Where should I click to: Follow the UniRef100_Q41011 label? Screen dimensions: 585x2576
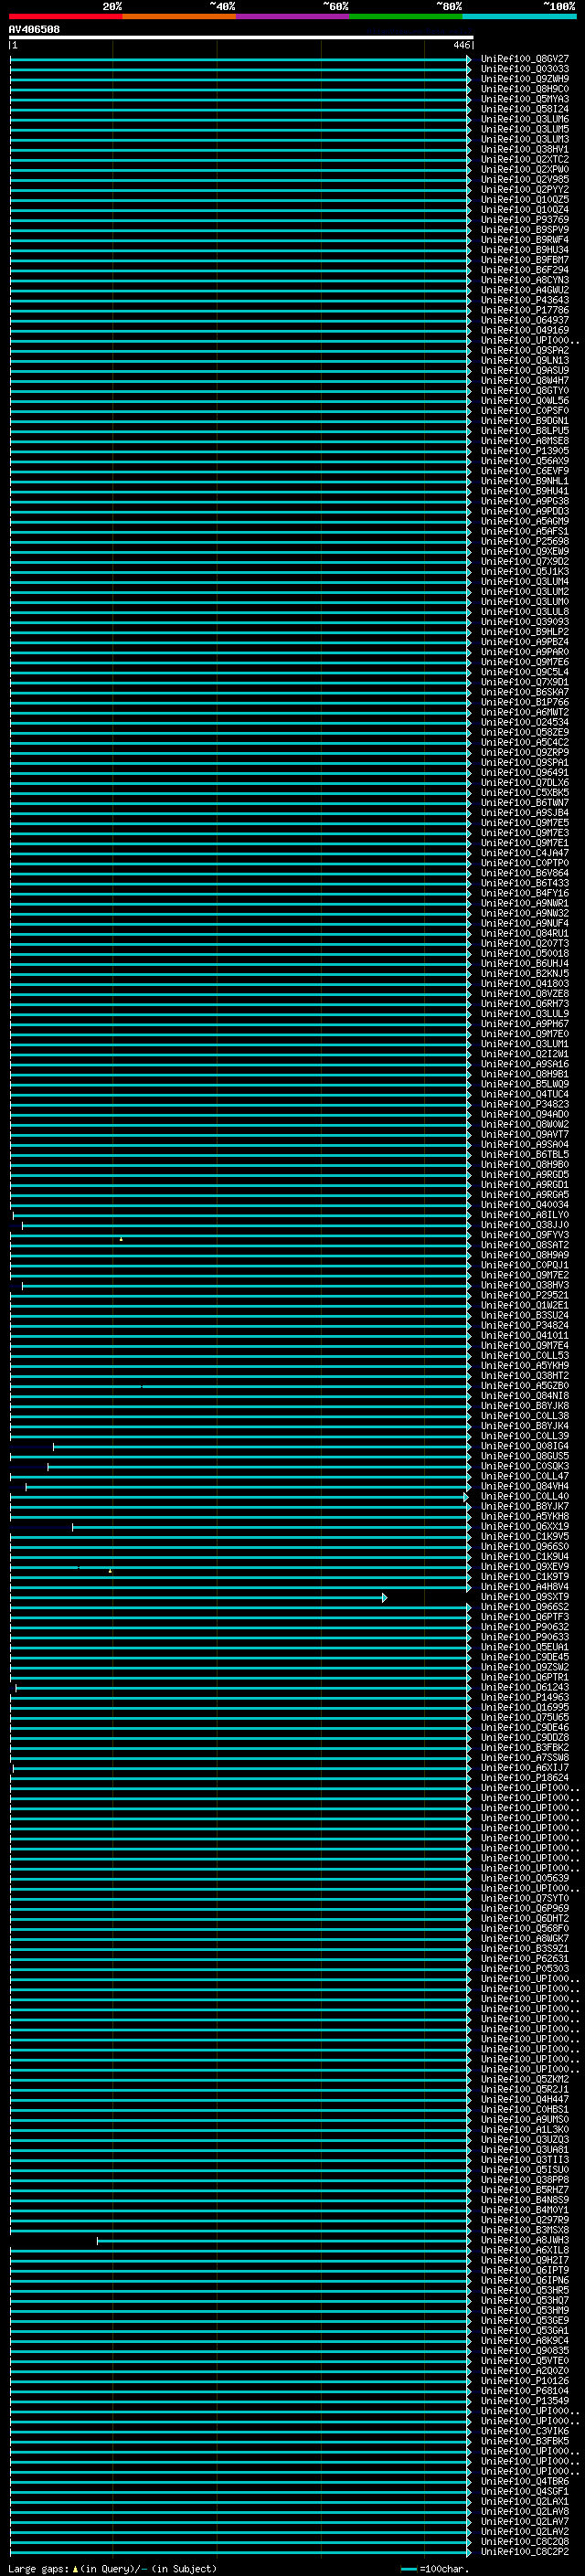click(x=525, y=1336)
